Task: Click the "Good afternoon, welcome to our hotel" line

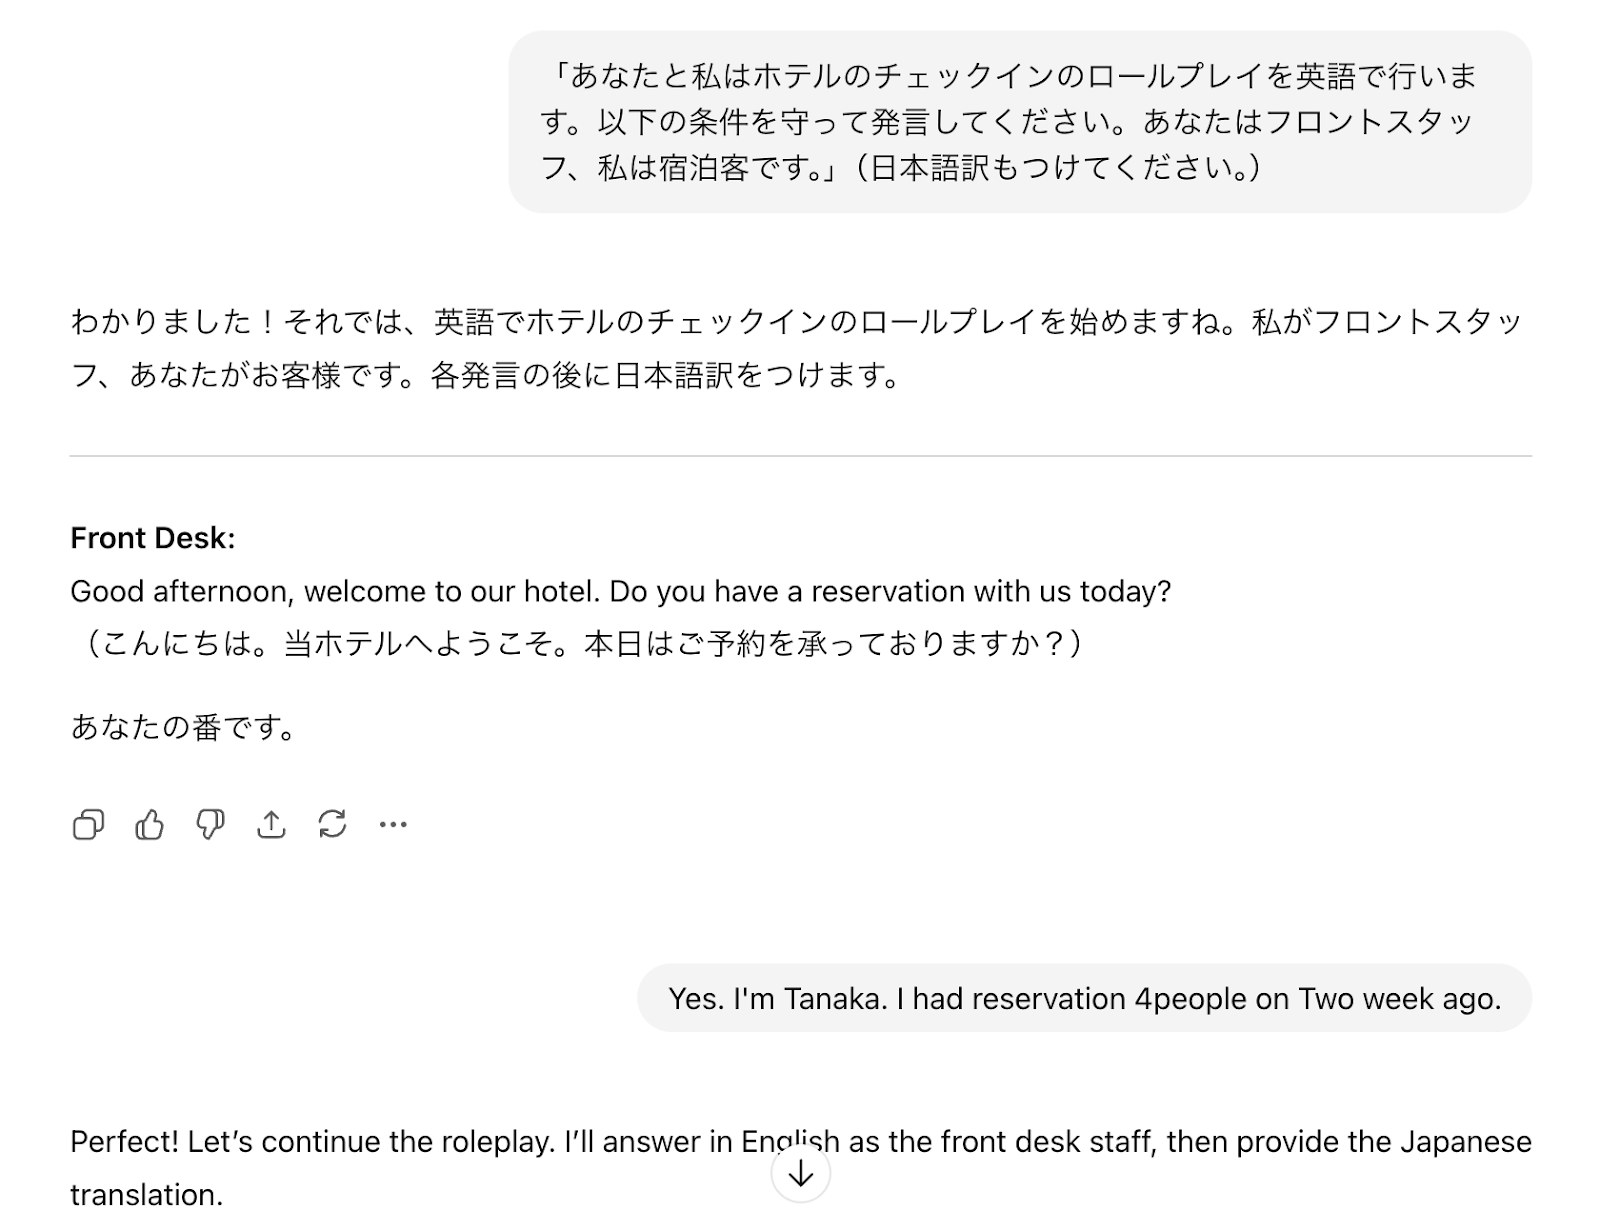Action: pyautogui.click(x=620, y=592)
